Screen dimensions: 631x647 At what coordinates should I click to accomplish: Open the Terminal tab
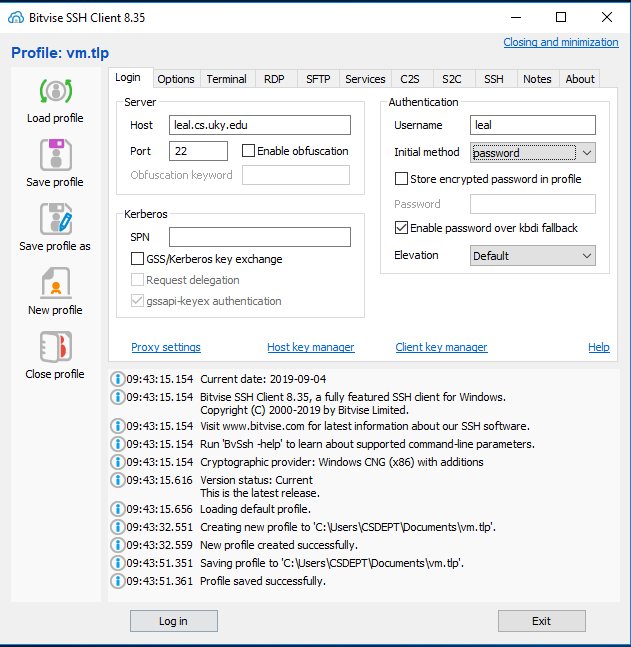pyautogui.click(x=227, y=79)
